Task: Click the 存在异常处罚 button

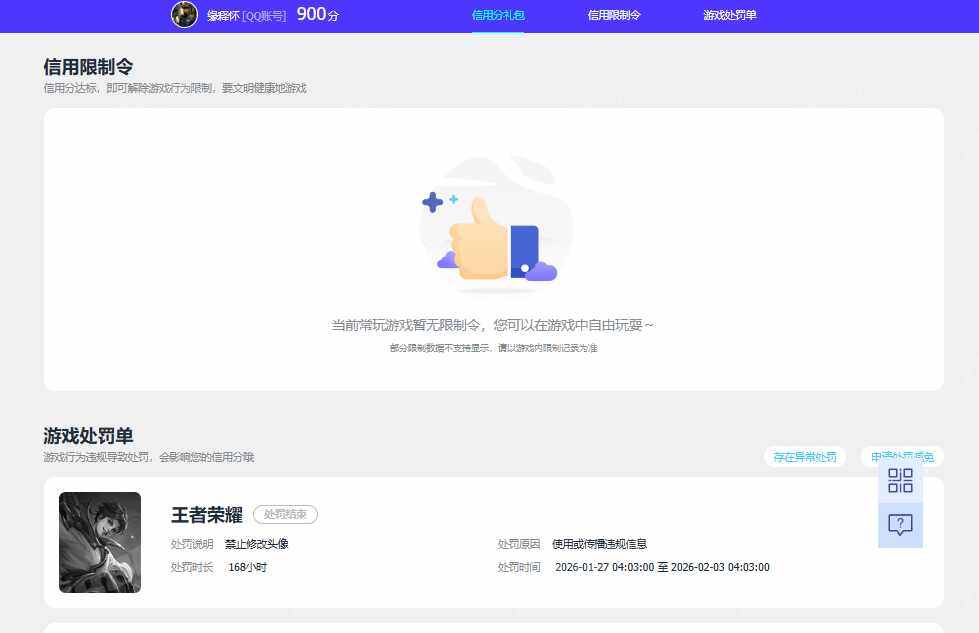Action: 805,457
